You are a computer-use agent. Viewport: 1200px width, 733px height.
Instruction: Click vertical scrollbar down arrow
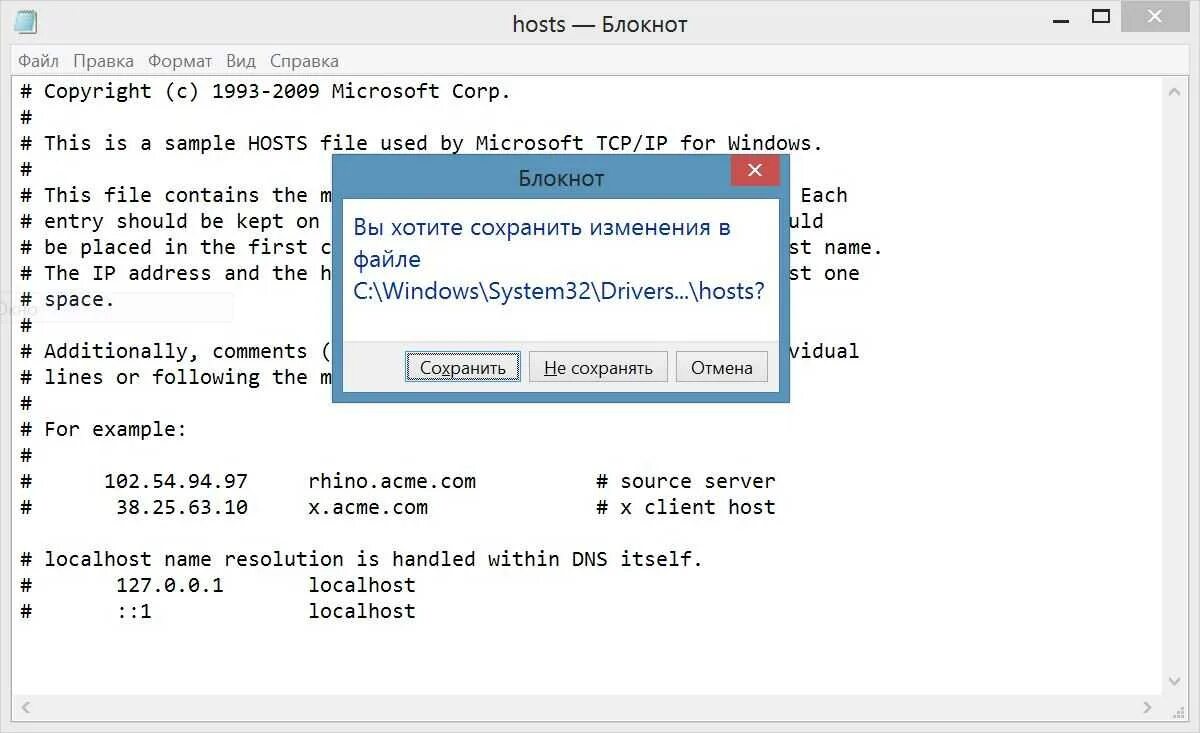pos(1175,681)
